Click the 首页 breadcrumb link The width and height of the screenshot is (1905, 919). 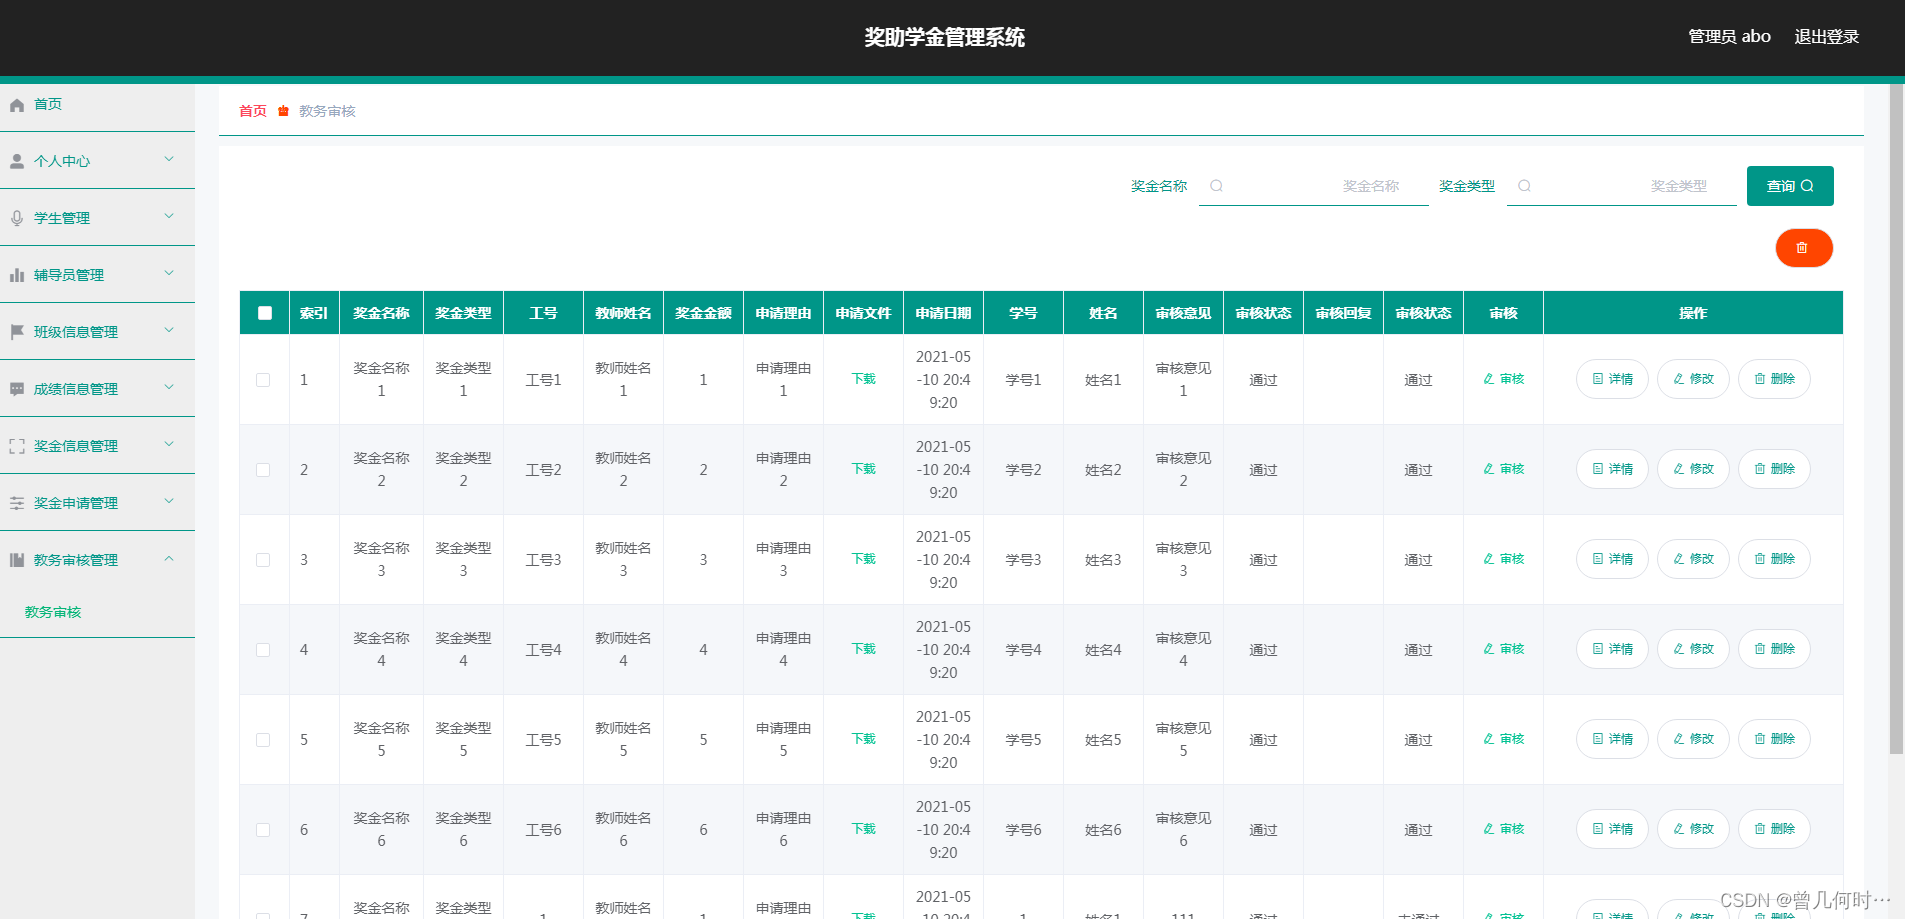pyautogui.click(x=253, y=111)
